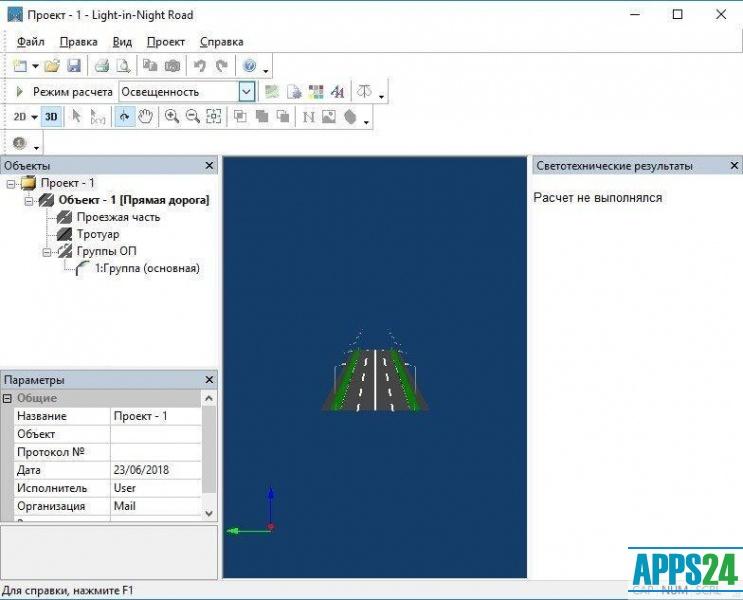Select Тротуар in the objects tree

(x=98, y=234)
